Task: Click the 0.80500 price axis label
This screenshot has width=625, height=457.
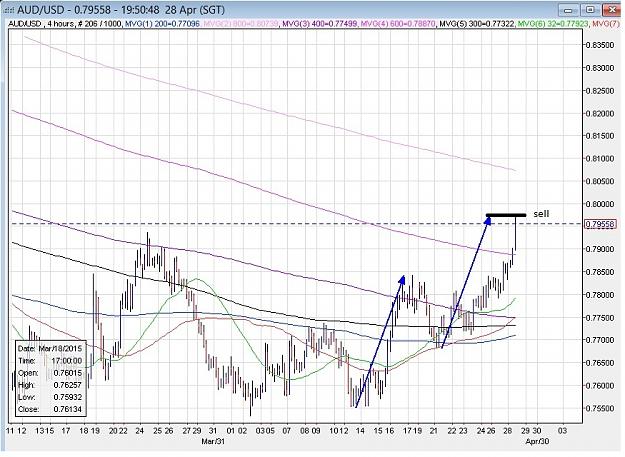Action: (600, 181)
